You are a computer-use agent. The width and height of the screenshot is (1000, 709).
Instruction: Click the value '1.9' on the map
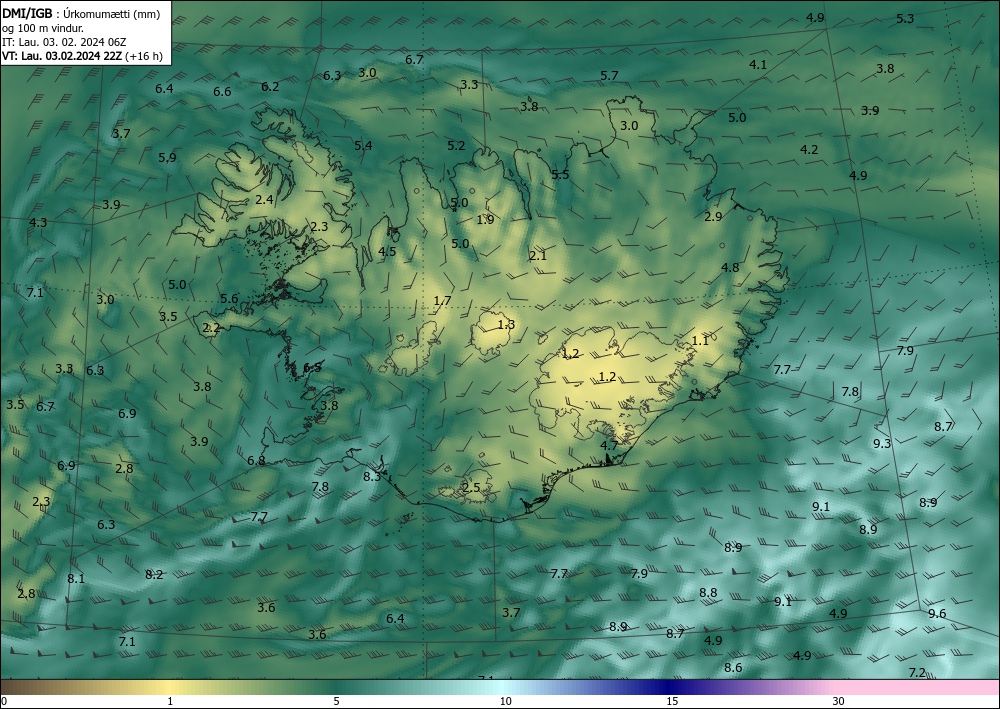pyautogui.click(x=485, y=220)
